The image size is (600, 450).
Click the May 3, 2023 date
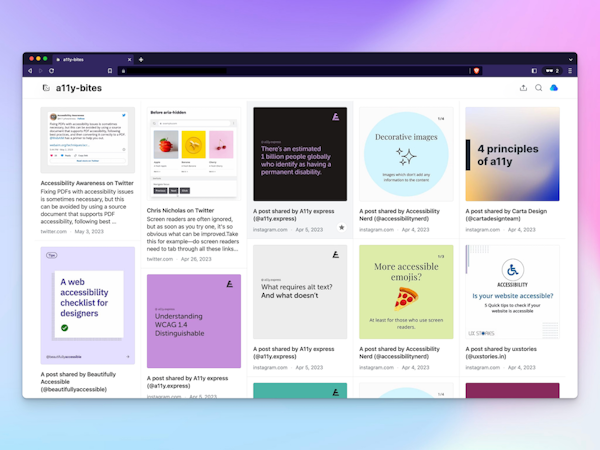point(89,232)
